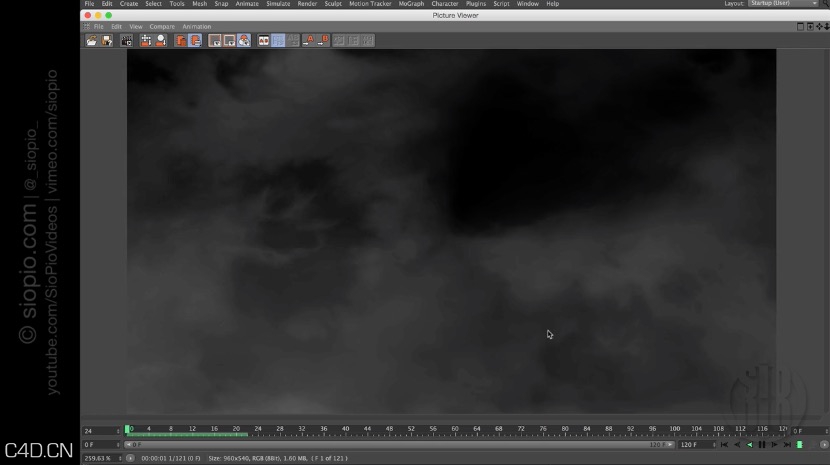Click the window layout icon at top right
830x465 pixels.
pos(800,26)
